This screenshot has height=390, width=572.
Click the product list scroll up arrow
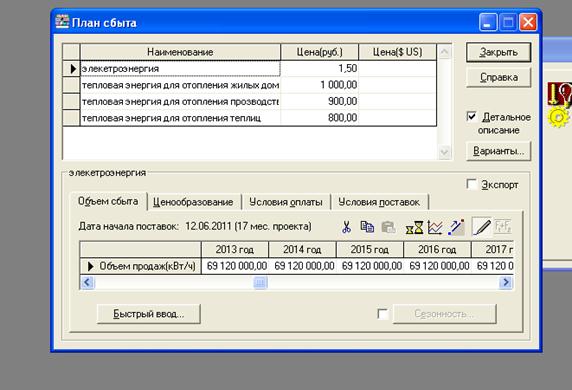coord(444,52)
